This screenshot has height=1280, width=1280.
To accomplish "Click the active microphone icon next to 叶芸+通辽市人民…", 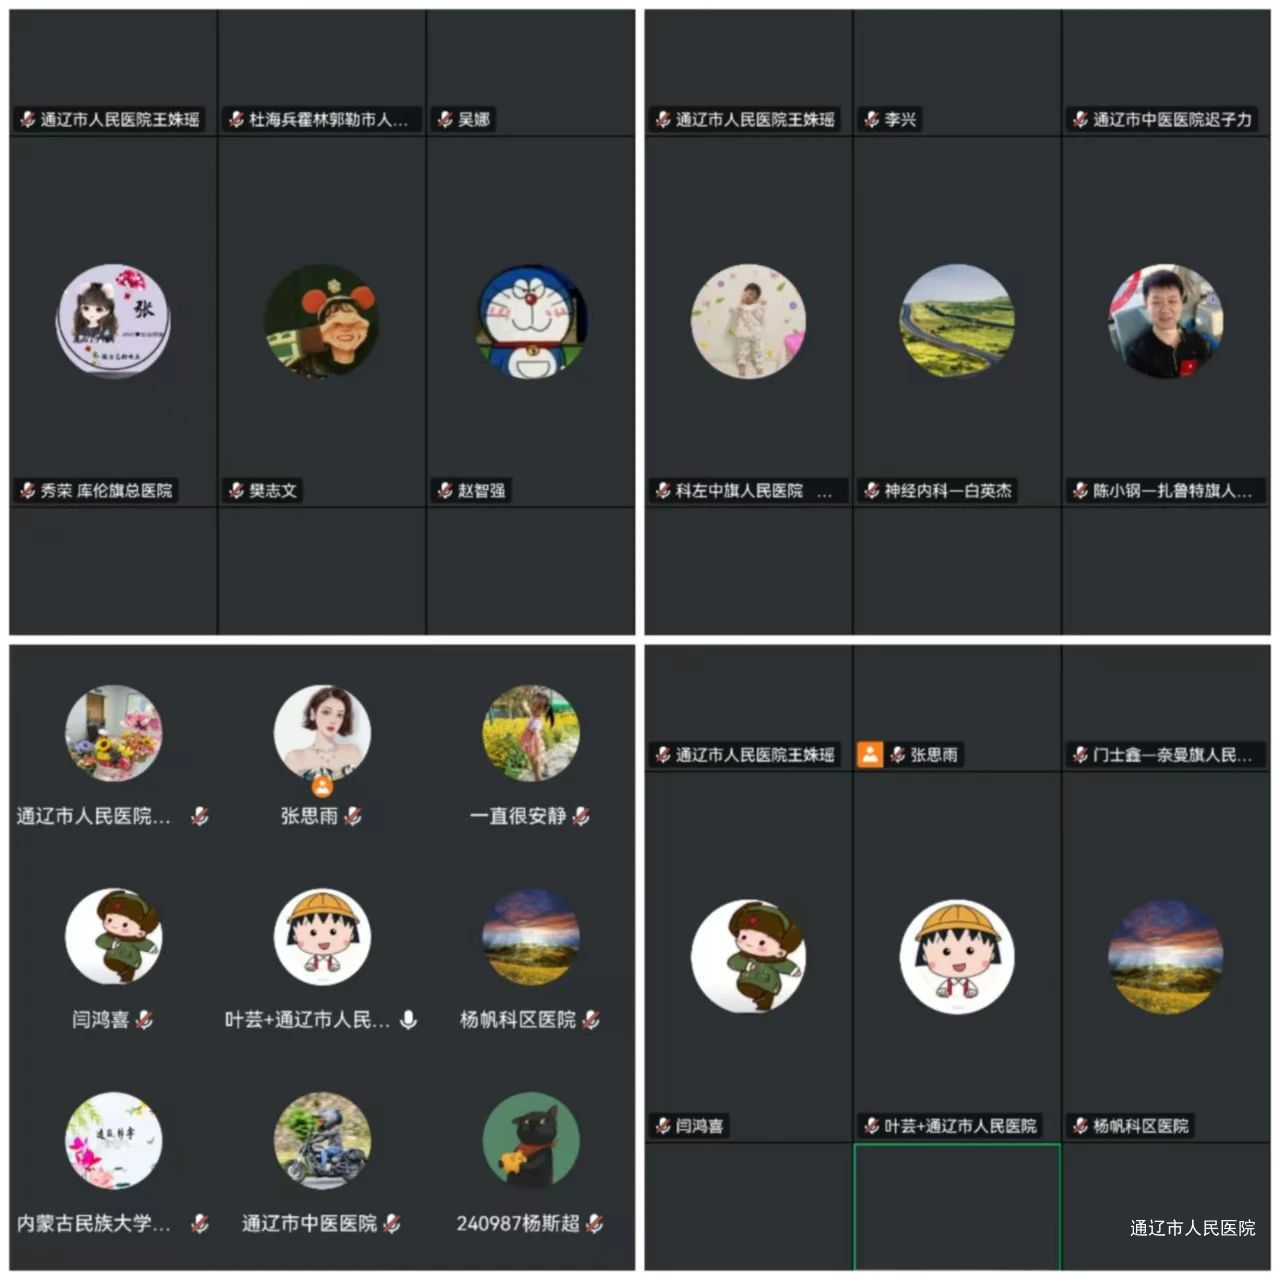I will point(408,1020).
